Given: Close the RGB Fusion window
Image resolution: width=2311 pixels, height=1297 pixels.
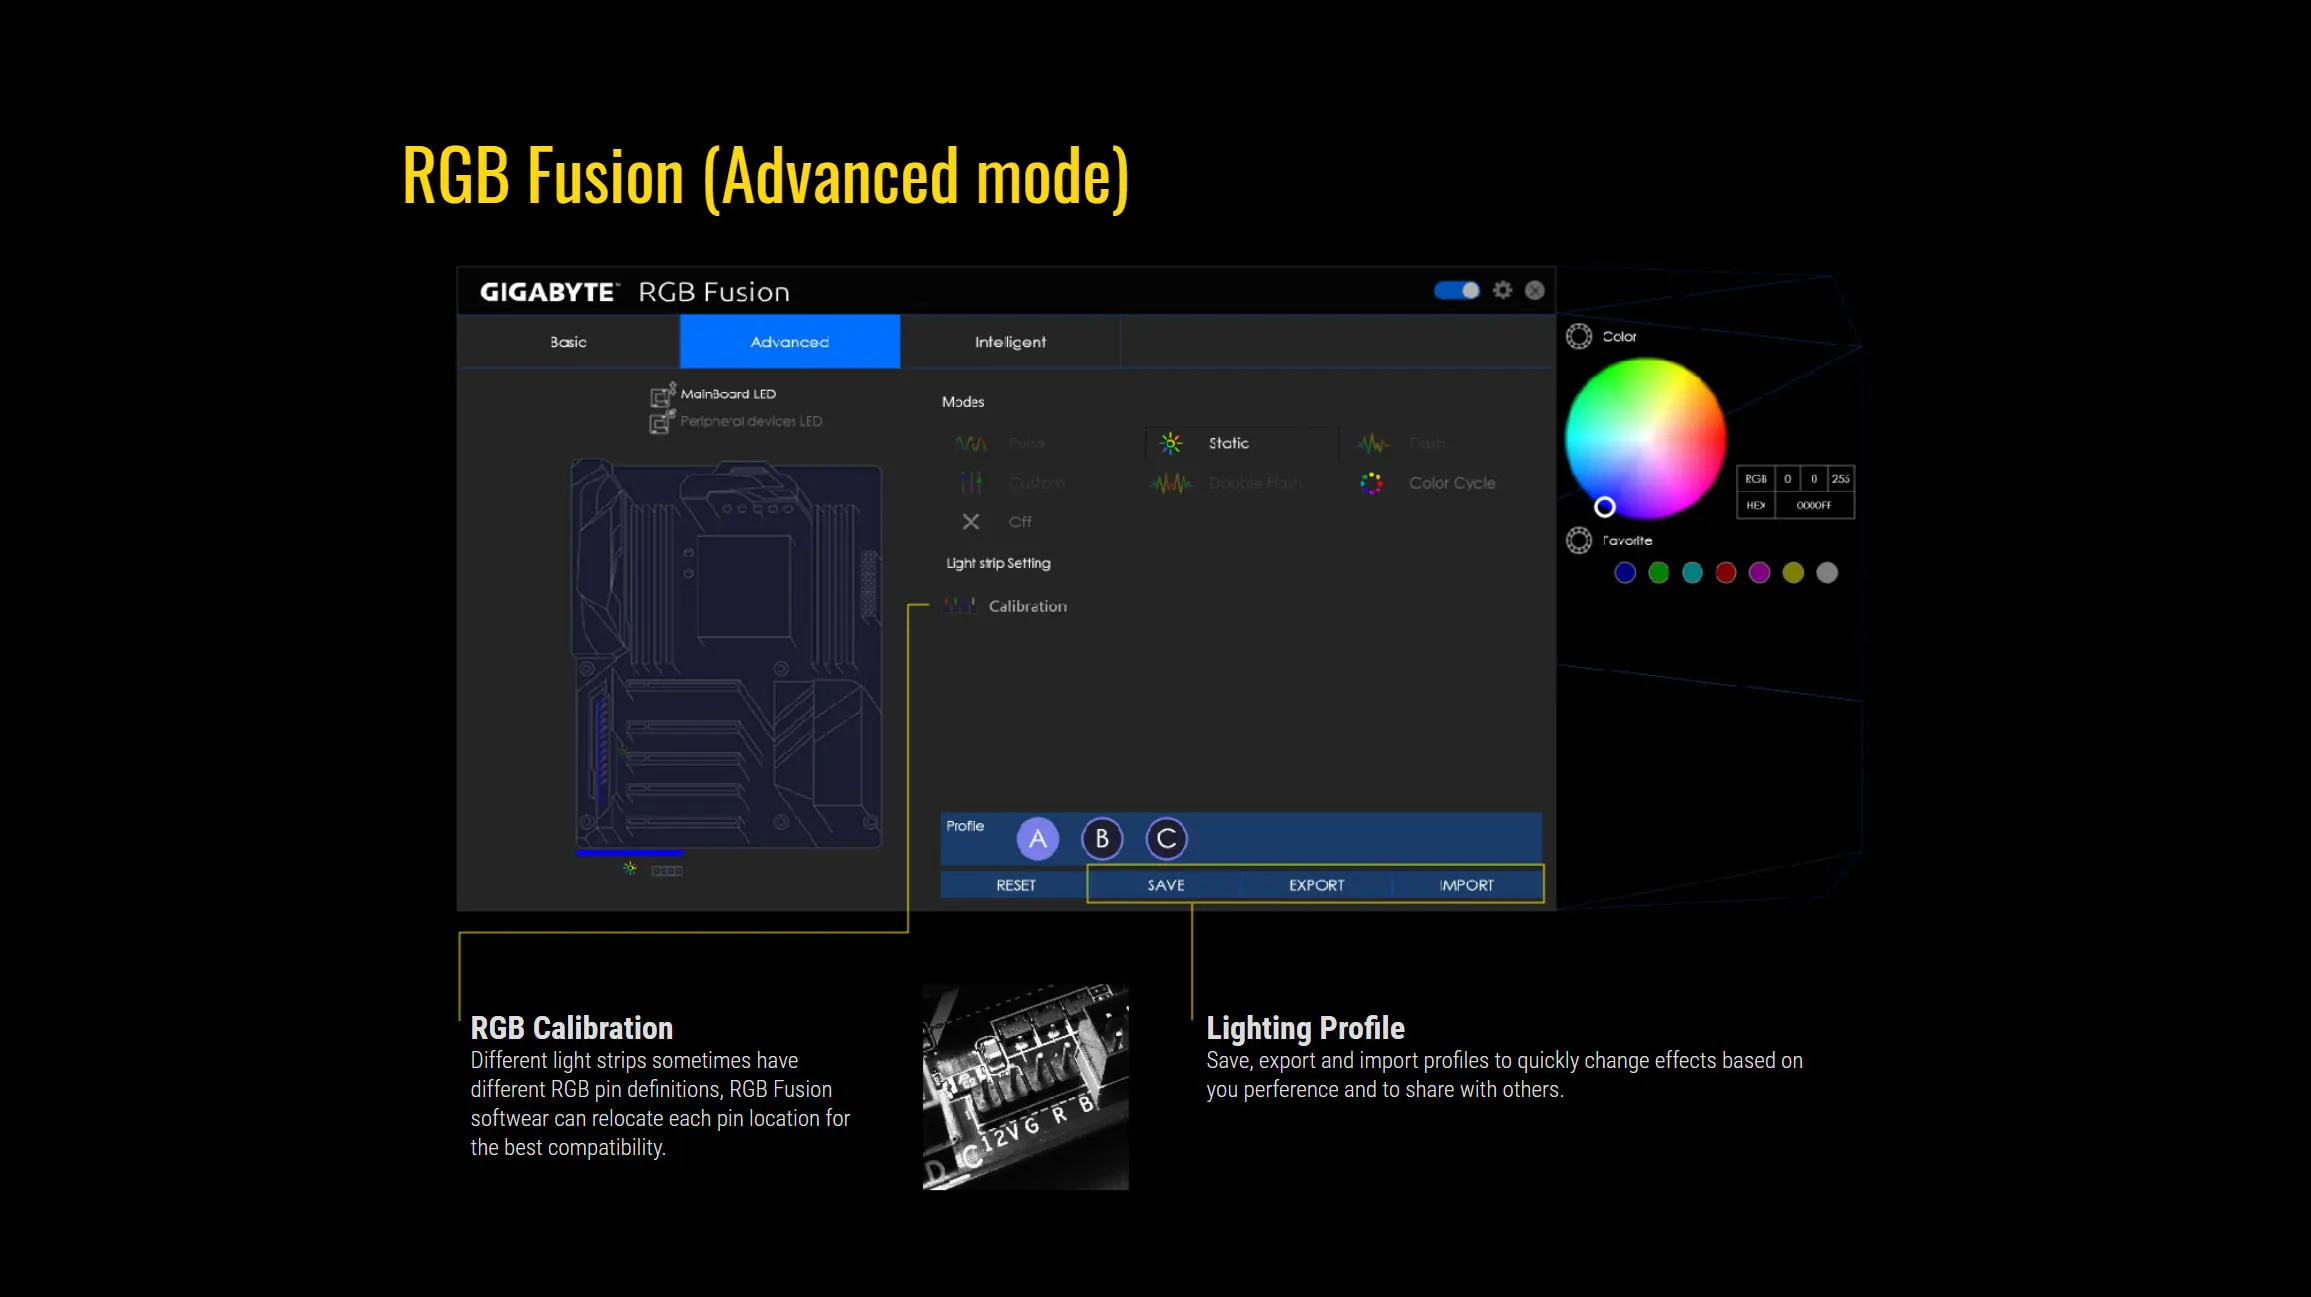Looking at the screenshot, I should click(1534, 290).
